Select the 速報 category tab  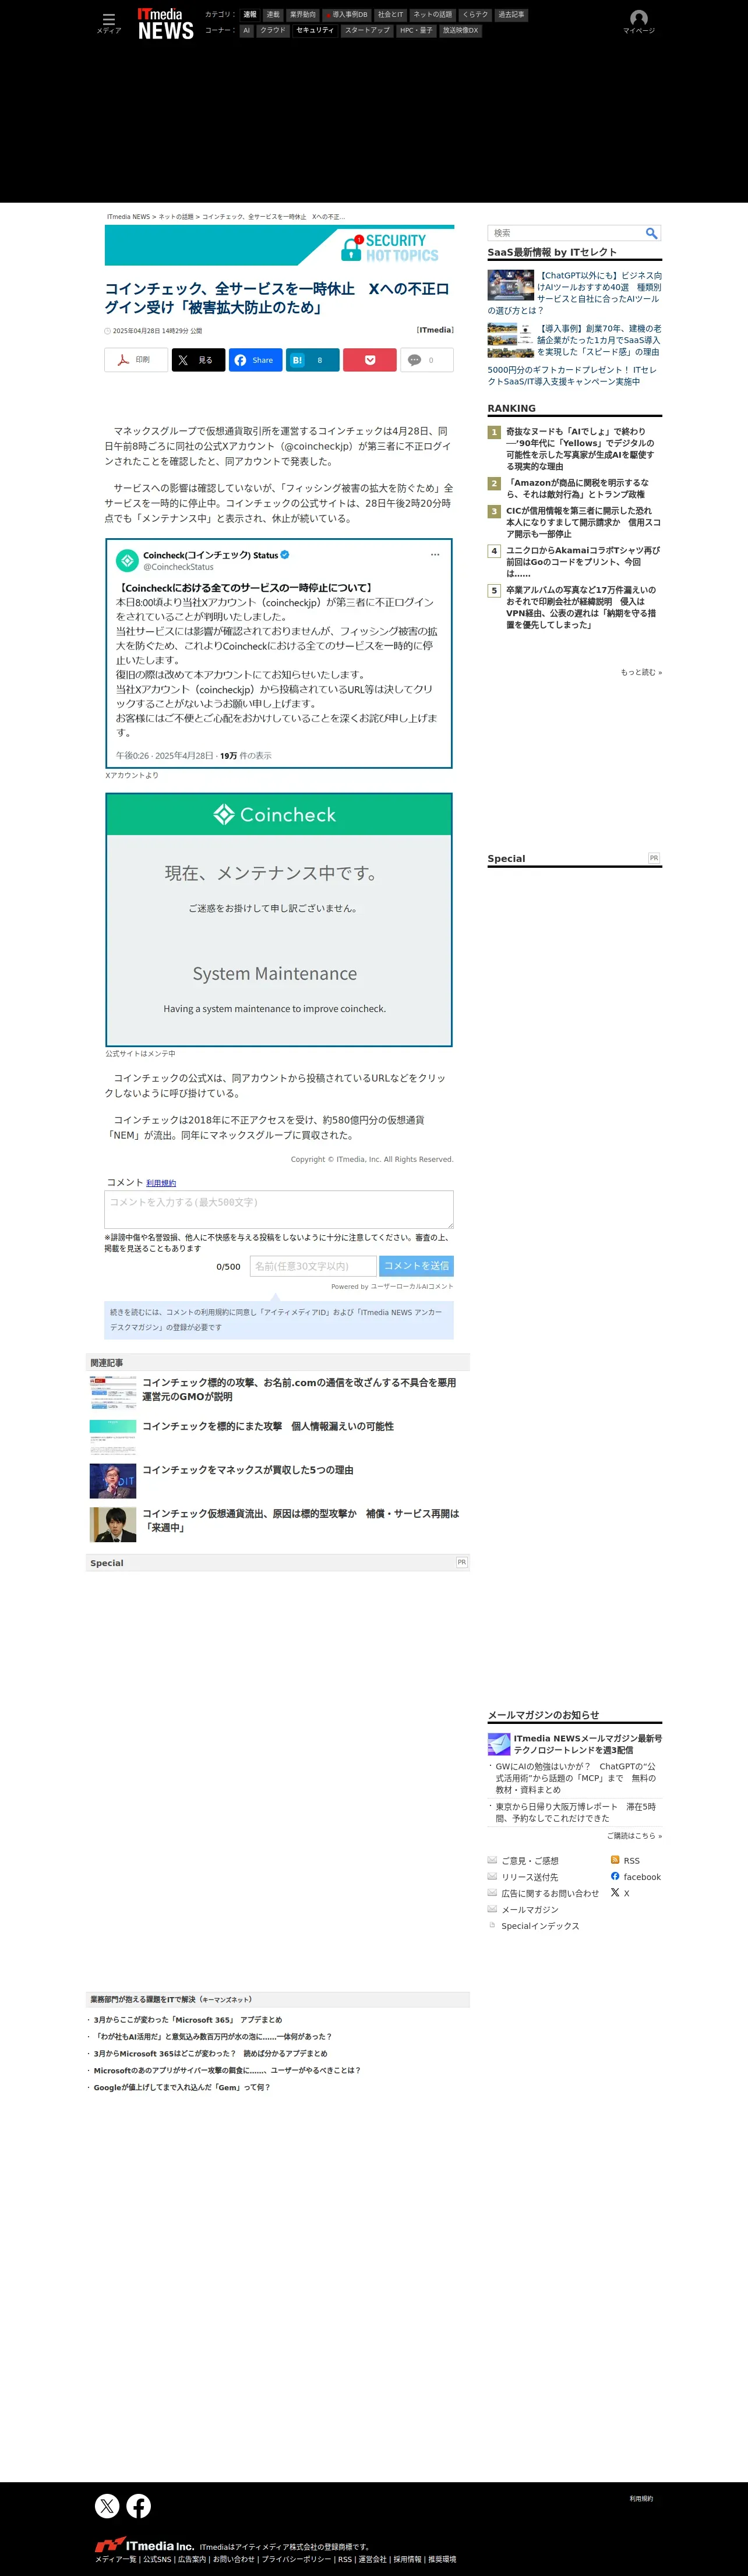250,15
